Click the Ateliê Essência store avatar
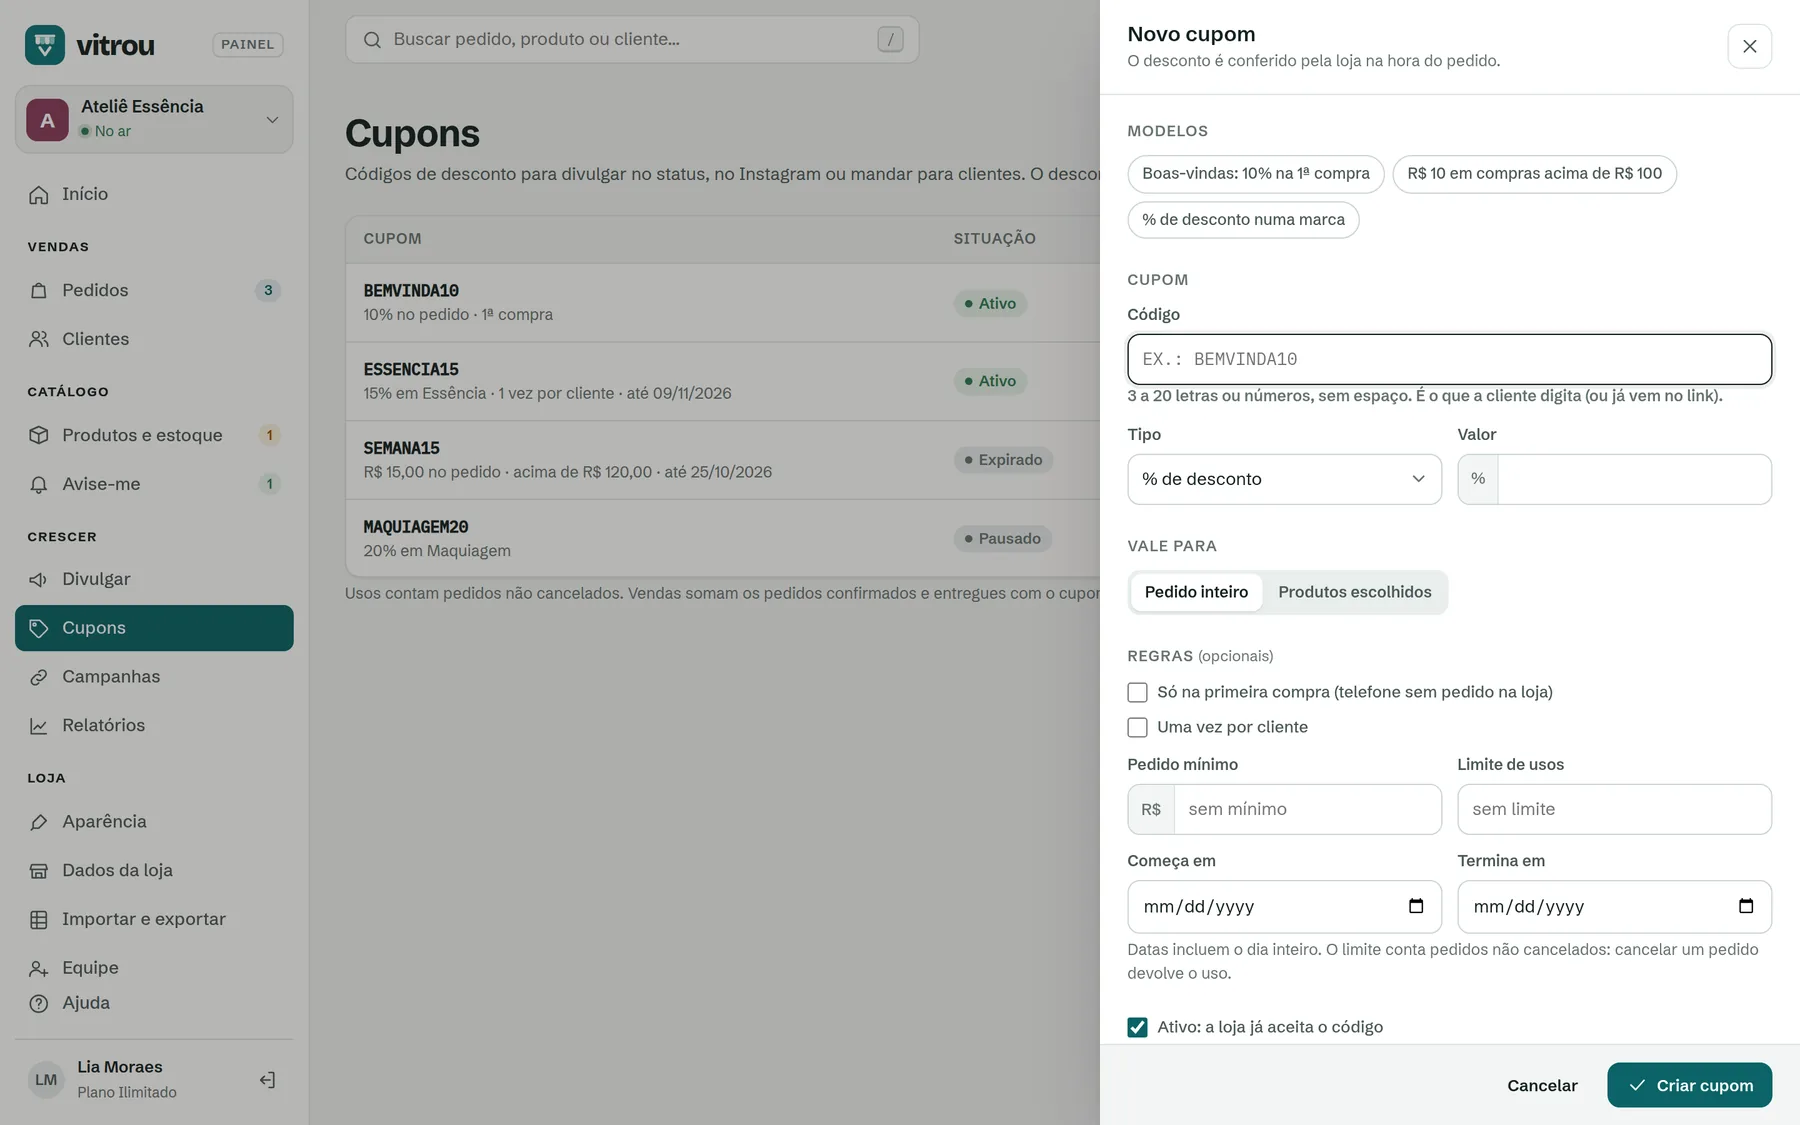 coord(47,120)
